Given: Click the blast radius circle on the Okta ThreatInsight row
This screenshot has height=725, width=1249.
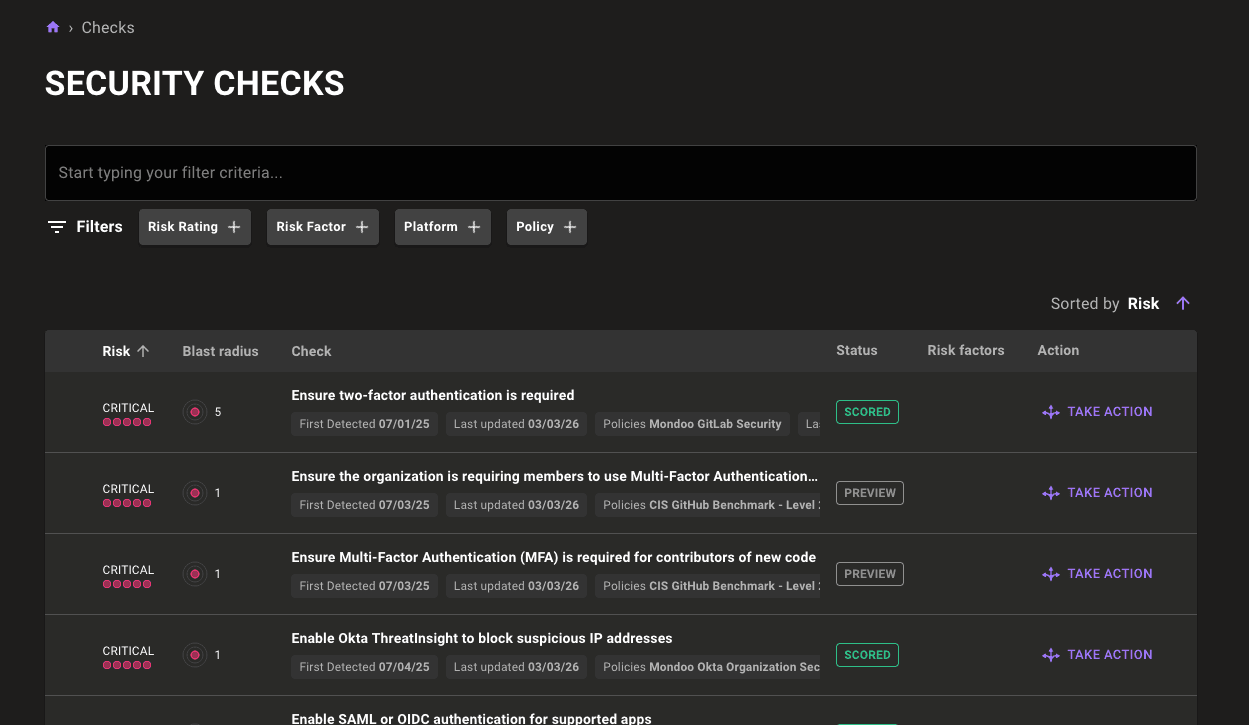Looking at the screenshot, I should click(195, 655).
